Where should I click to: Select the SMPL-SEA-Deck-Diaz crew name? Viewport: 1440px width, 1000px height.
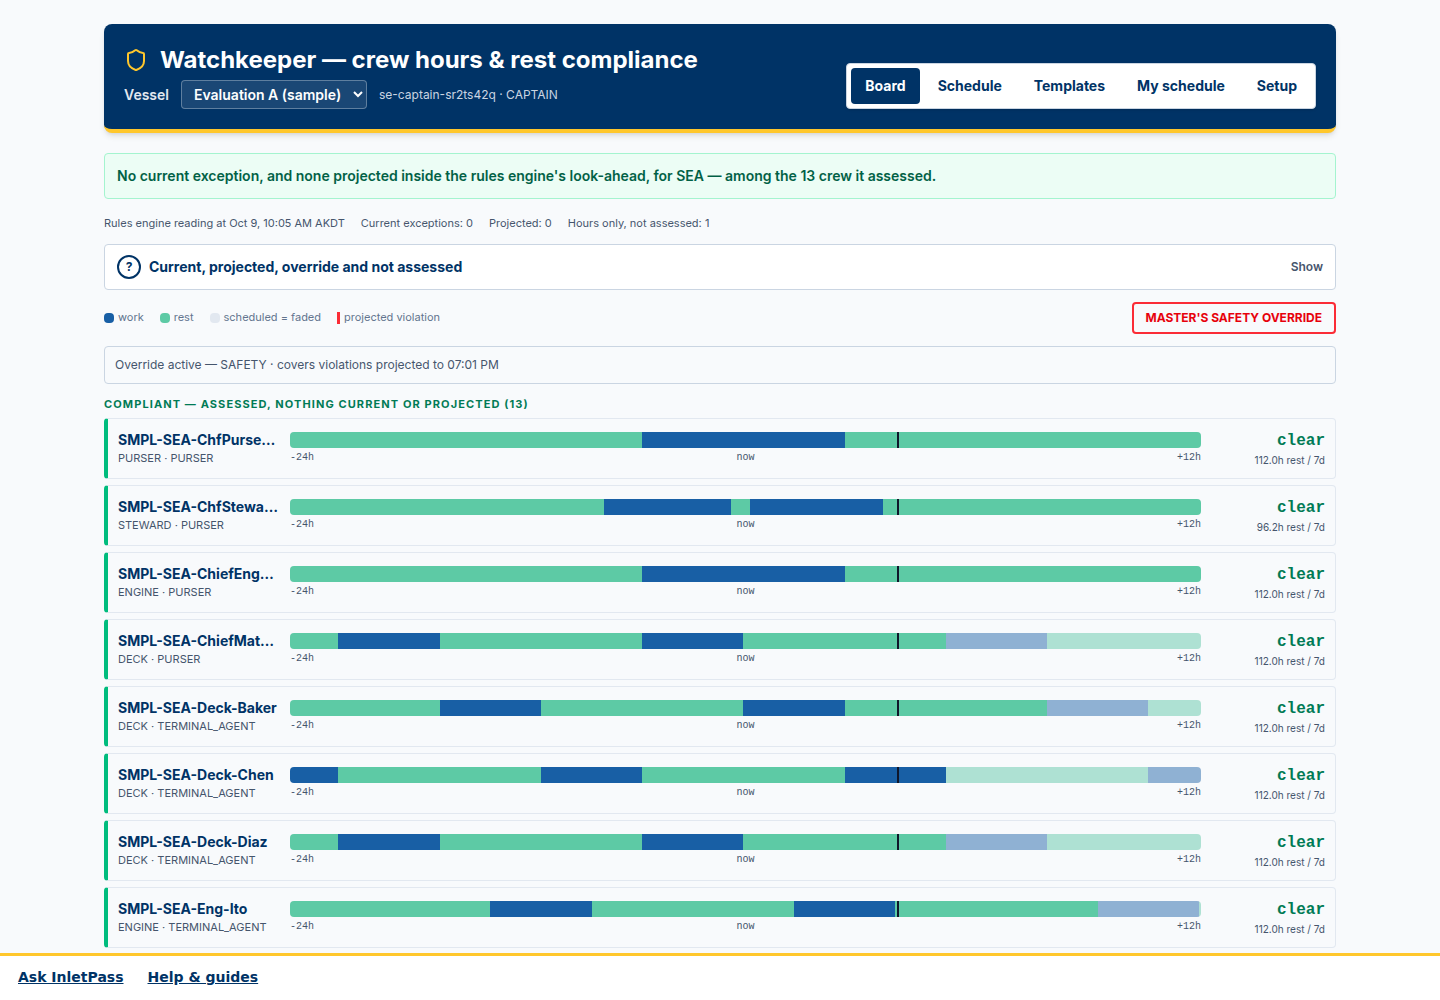point(193,842)
